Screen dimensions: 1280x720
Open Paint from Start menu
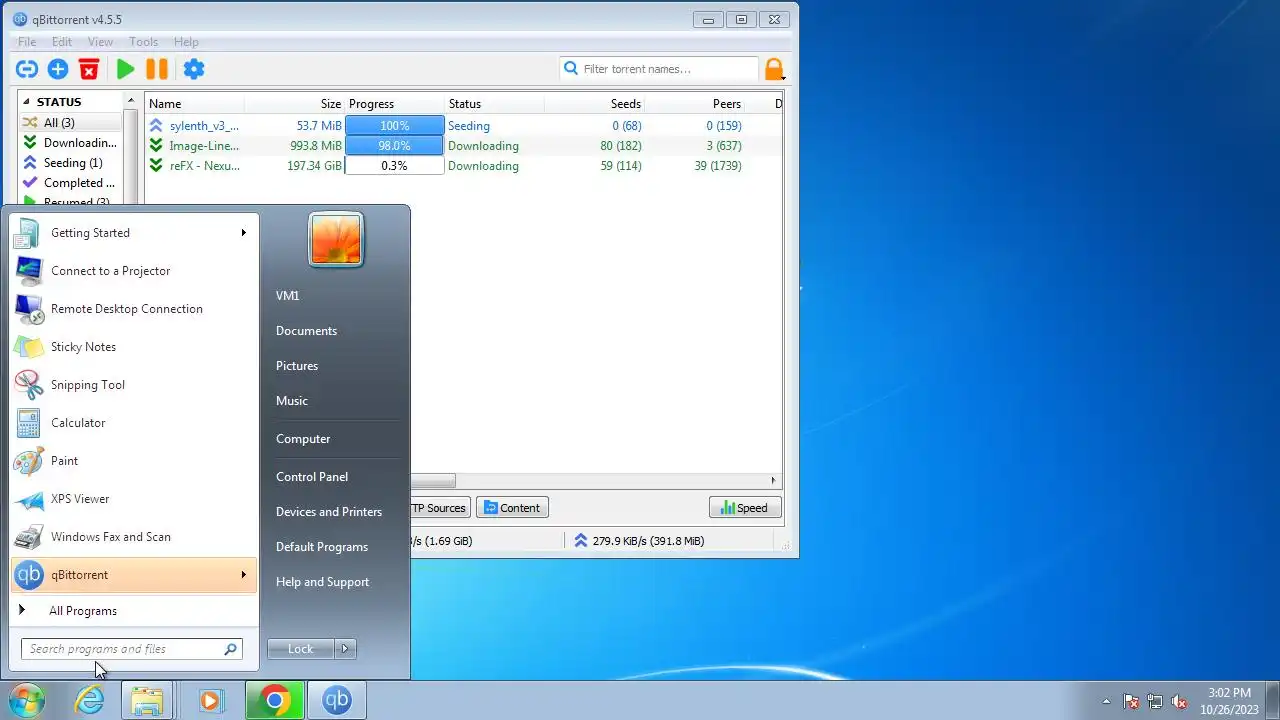(x=134, y=461)
